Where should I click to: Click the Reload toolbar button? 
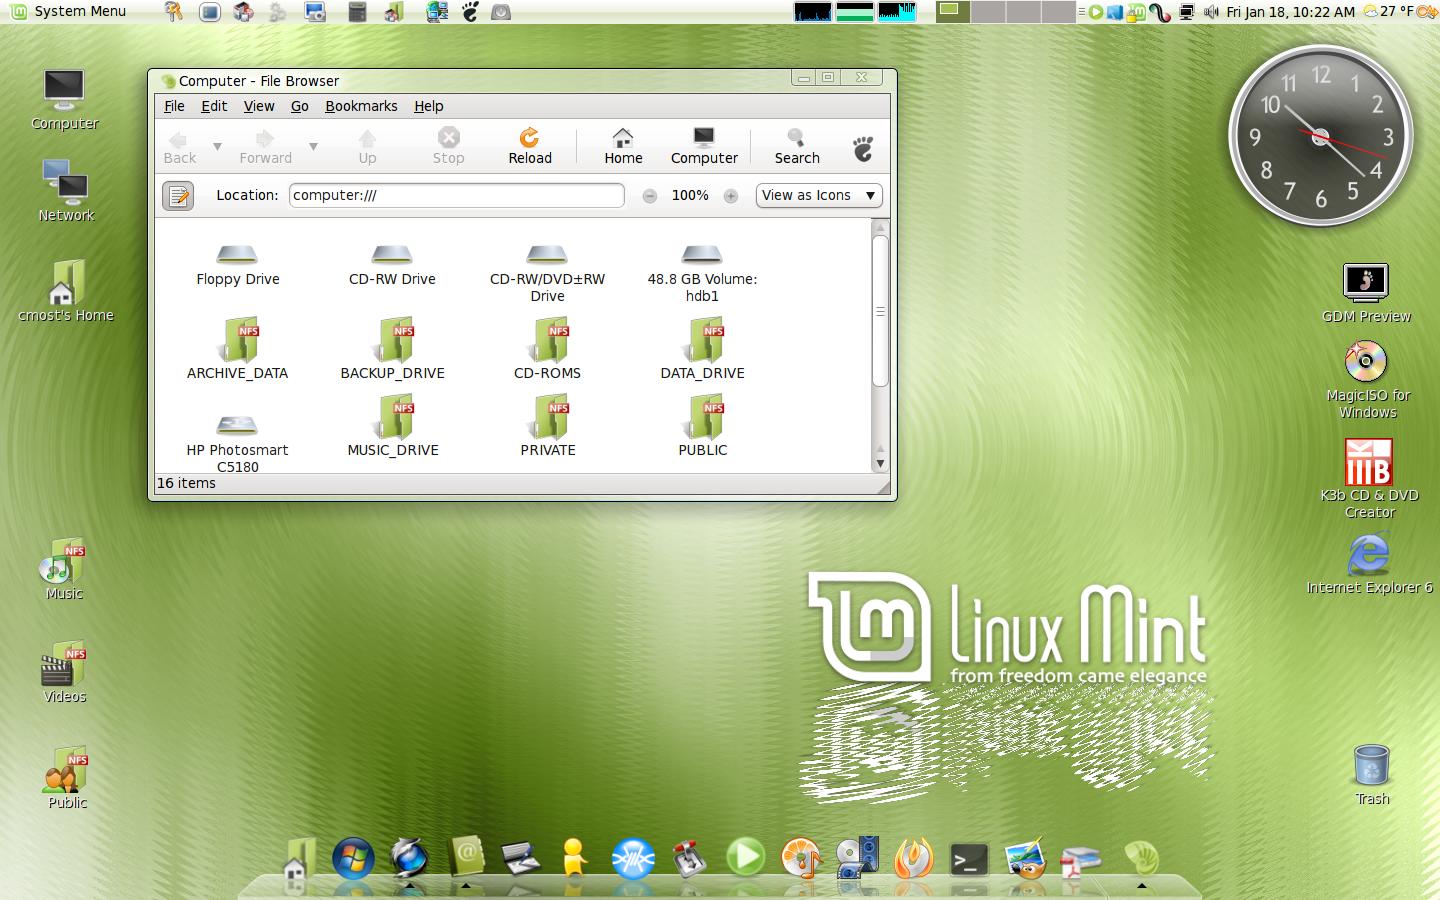[530, 146]
